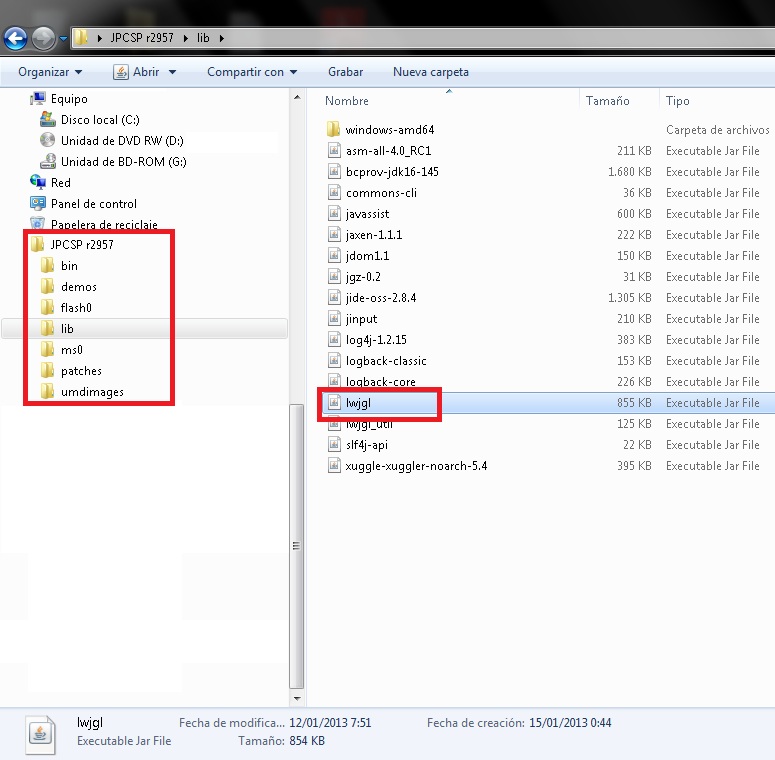
Task: Select the patches folder in tree
Action: tap(81, 371)
